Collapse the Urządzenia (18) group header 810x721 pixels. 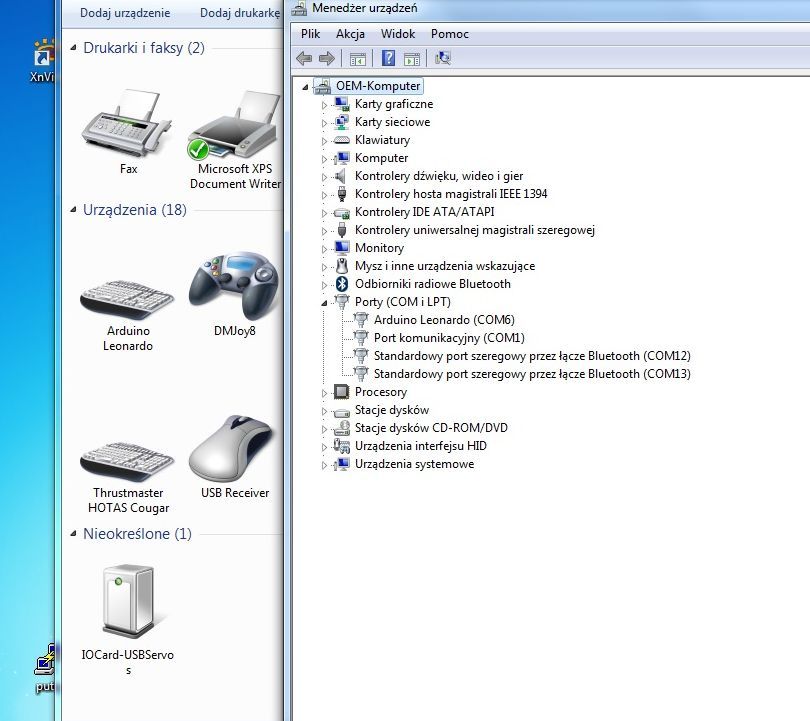(74, 210)
